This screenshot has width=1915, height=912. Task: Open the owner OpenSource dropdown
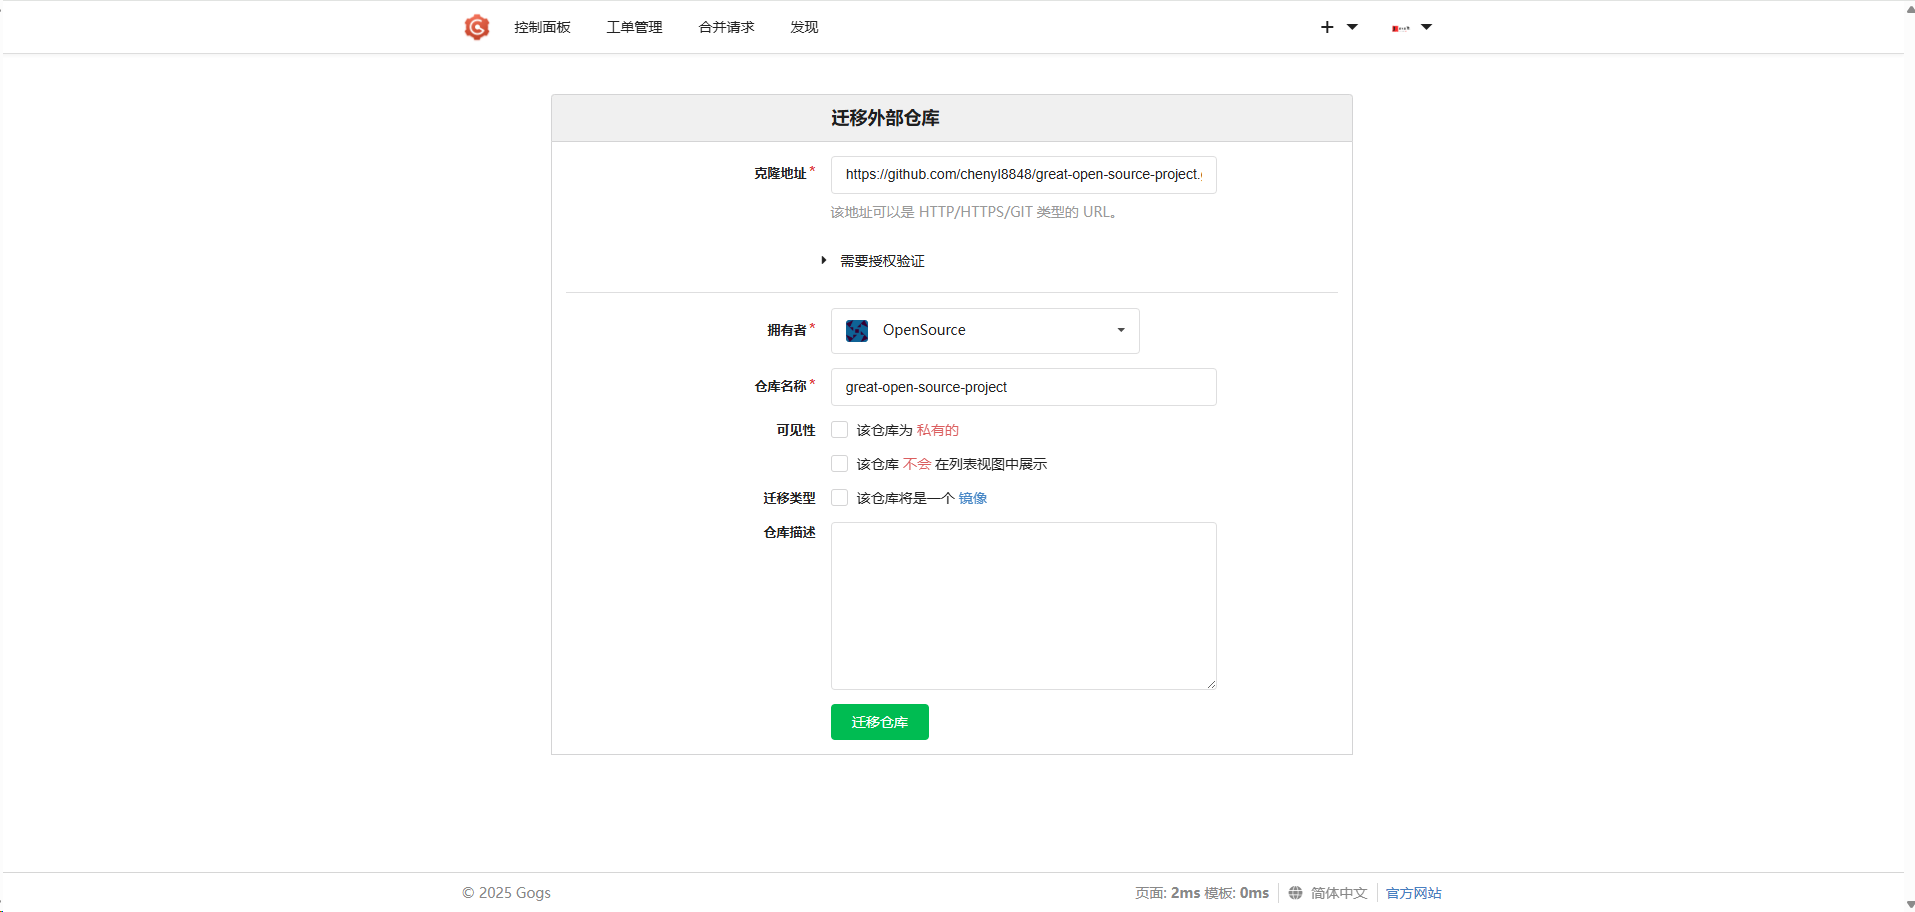tap(985, 331)
